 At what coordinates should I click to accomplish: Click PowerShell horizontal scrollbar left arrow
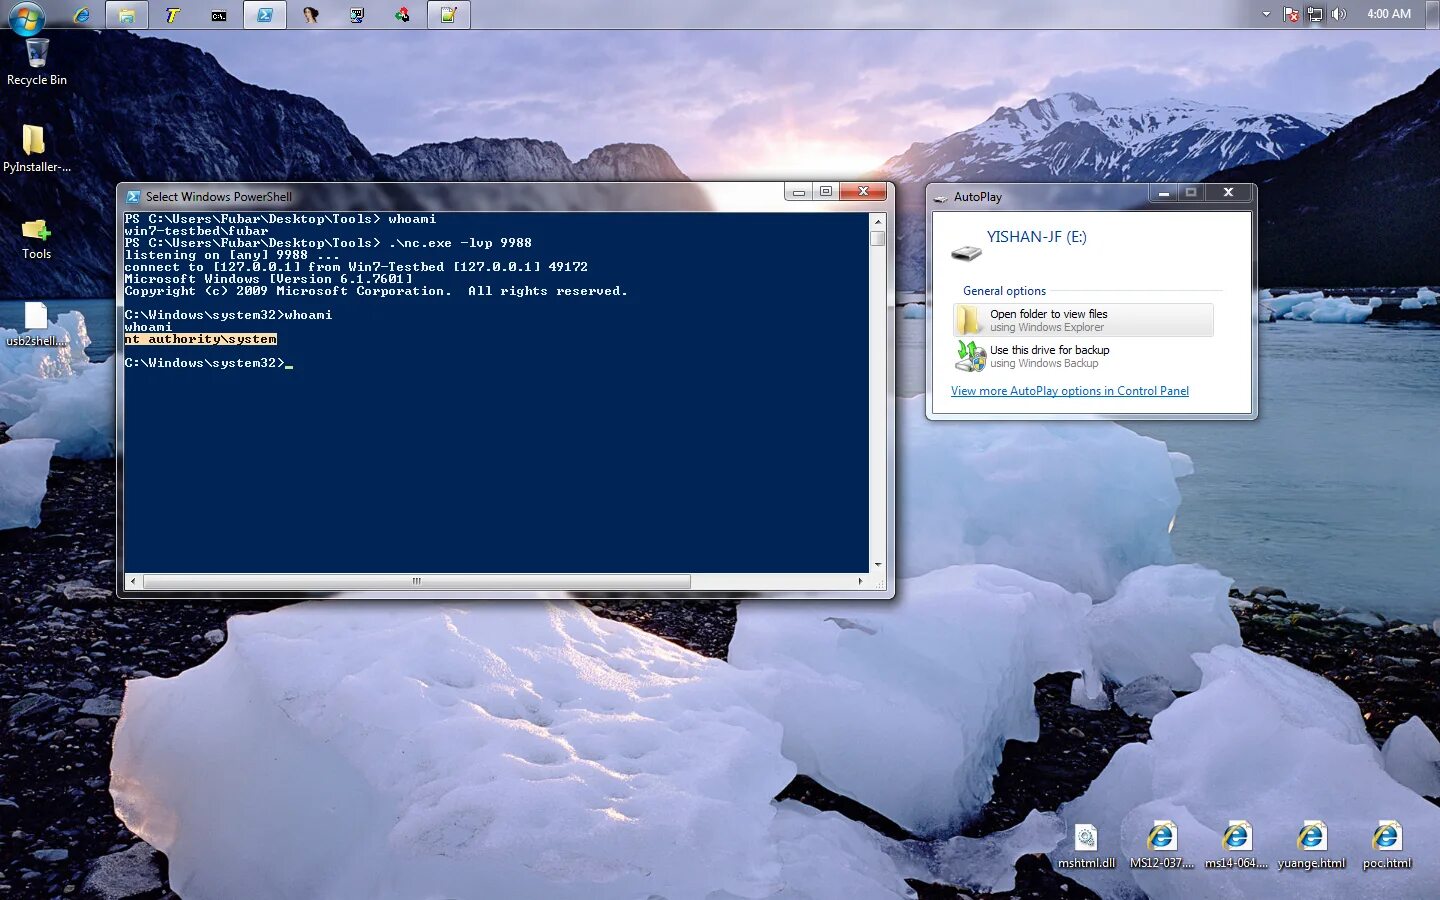(x=133, y=581)
